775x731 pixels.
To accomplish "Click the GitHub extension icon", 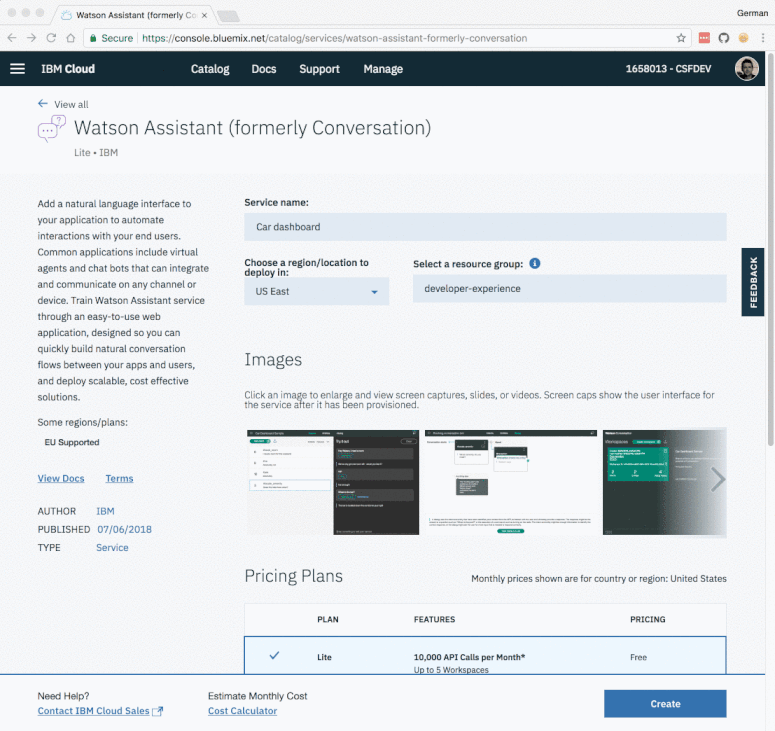I will 724,38.
